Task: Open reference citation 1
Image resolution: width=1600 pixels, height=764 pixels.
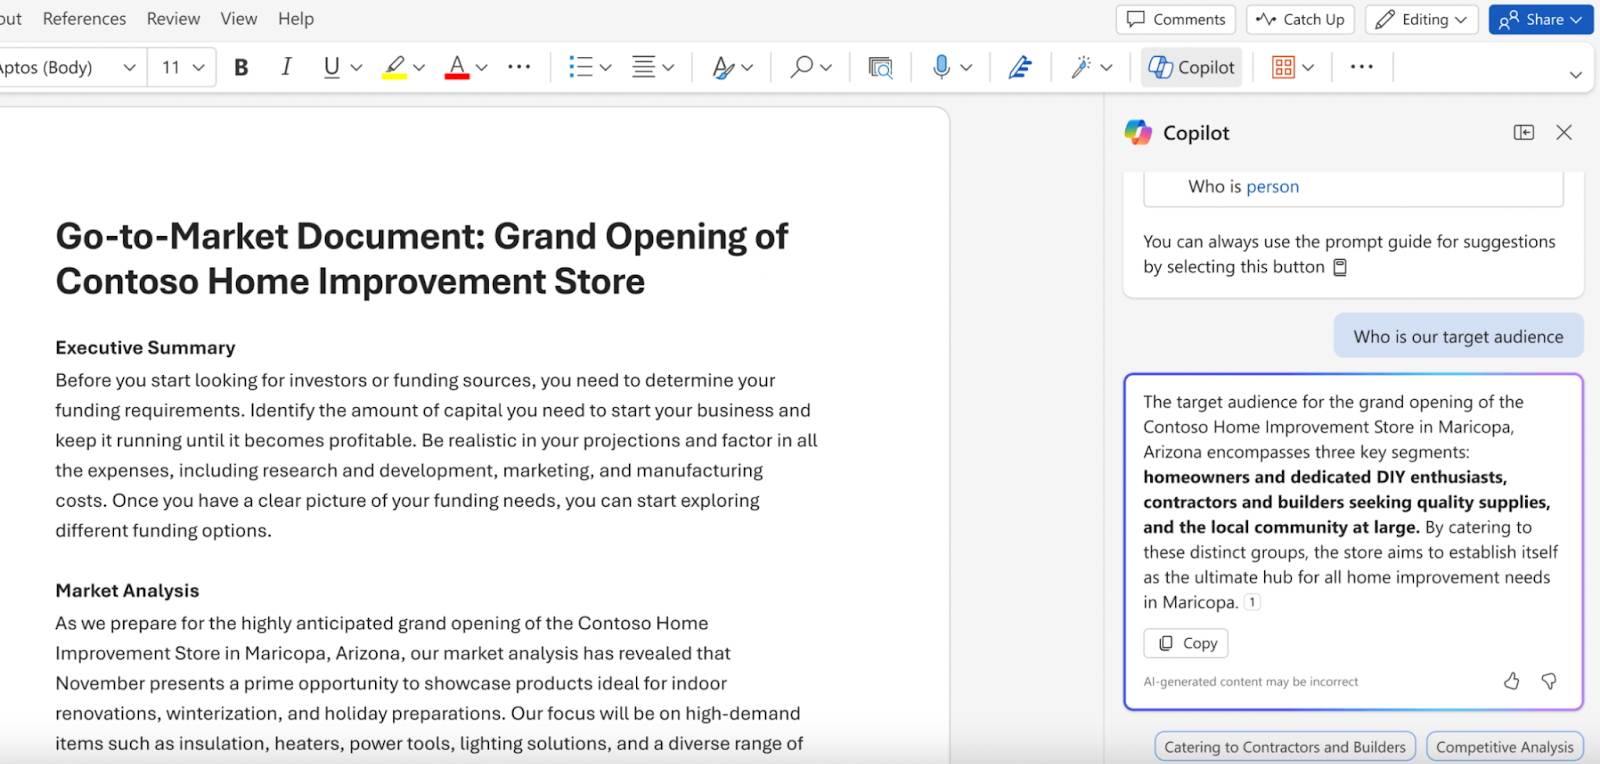Action: [1252, 602]
